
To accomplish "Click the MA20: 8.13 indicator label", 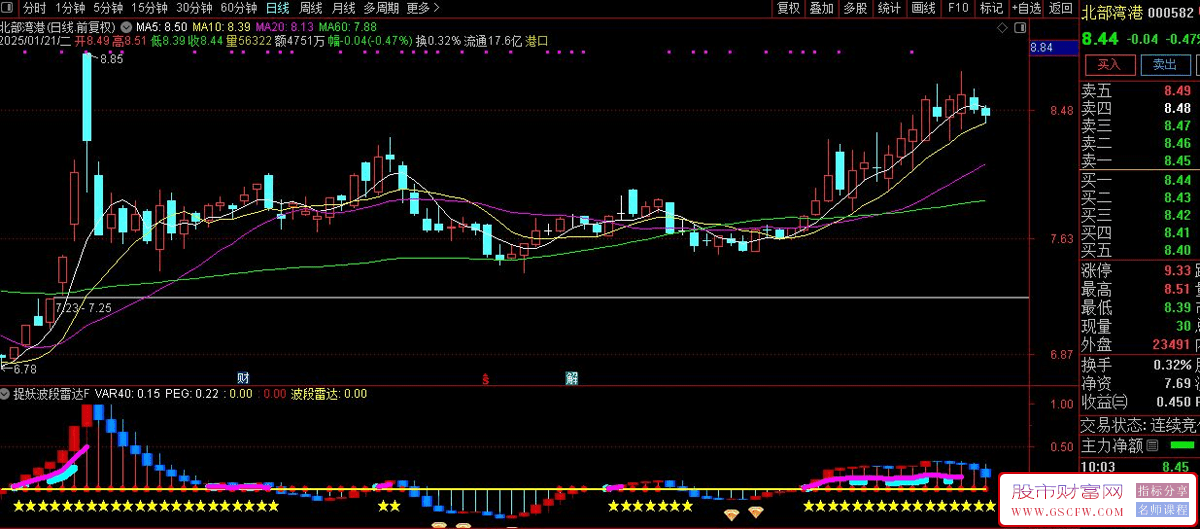I will point(285,27).
